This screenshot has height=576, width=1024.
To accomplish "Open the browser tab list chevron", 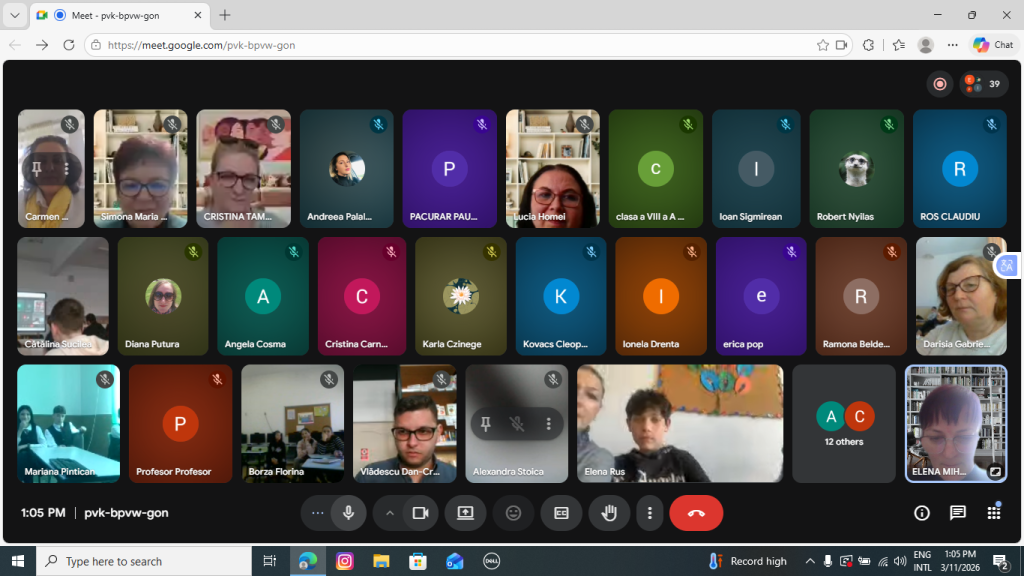I will (x=15, y=15).
